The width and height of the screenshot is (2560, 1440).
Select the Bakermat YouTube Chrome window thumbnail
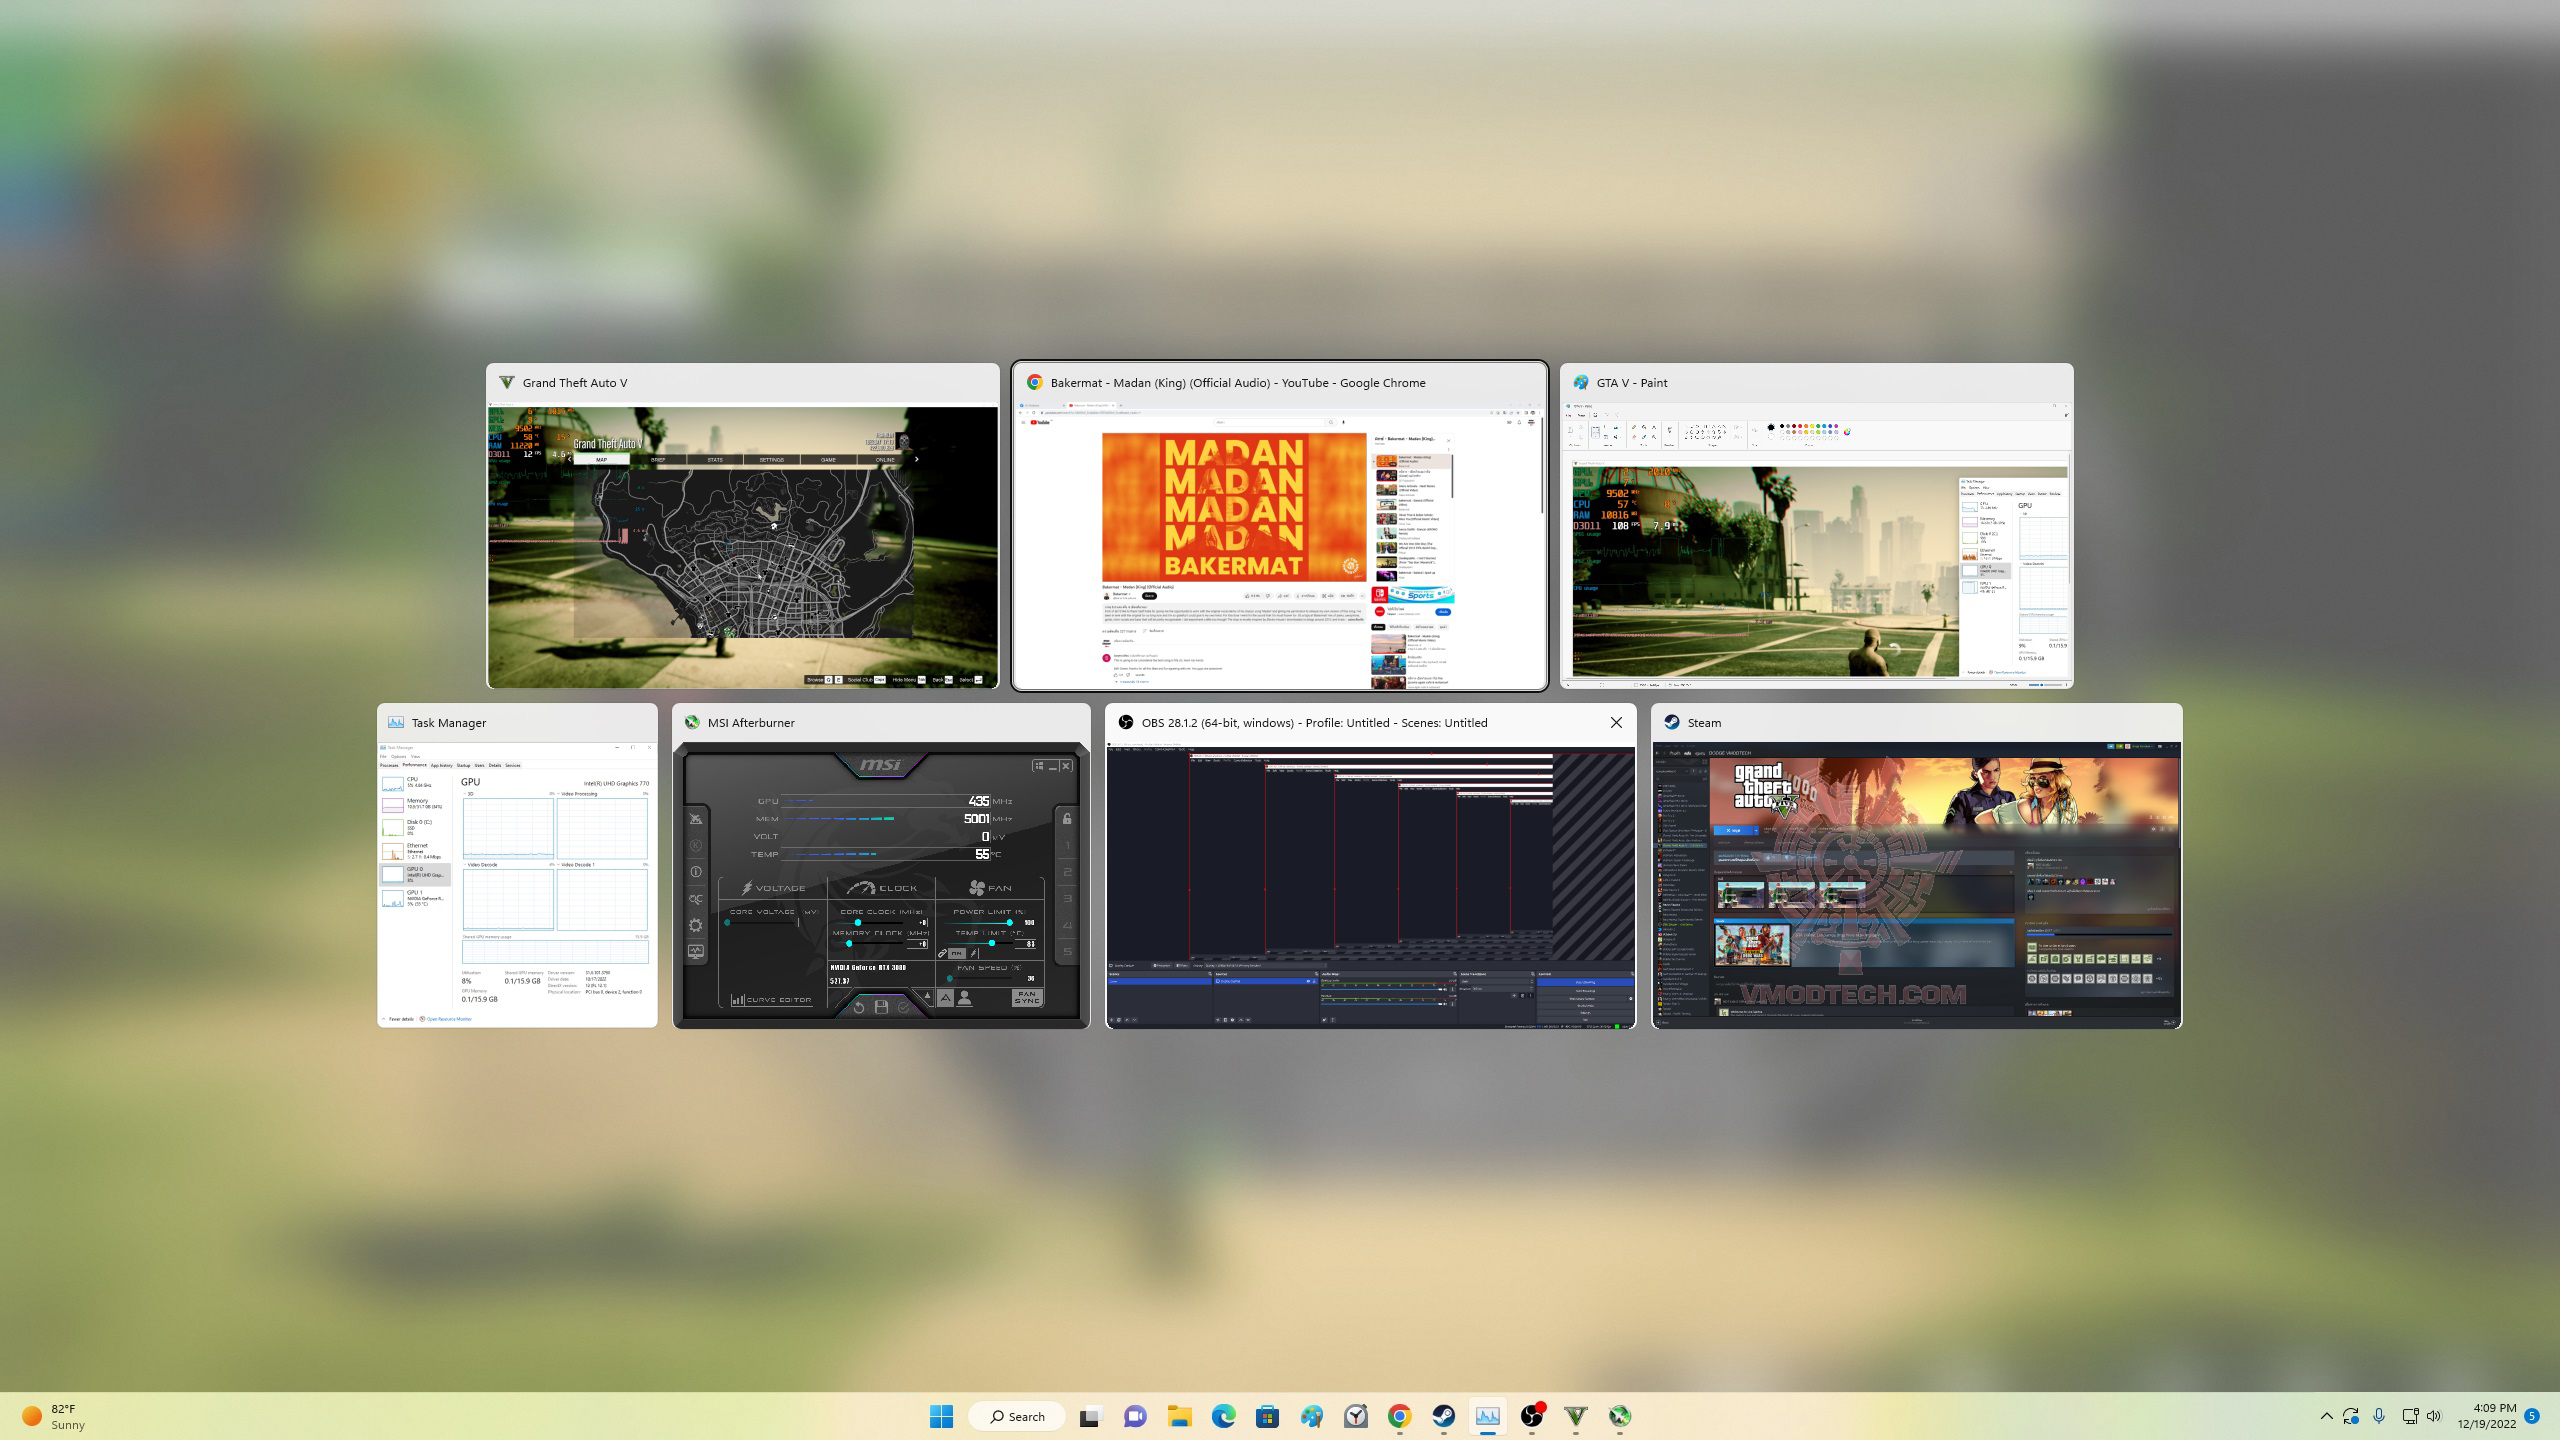1279,545
